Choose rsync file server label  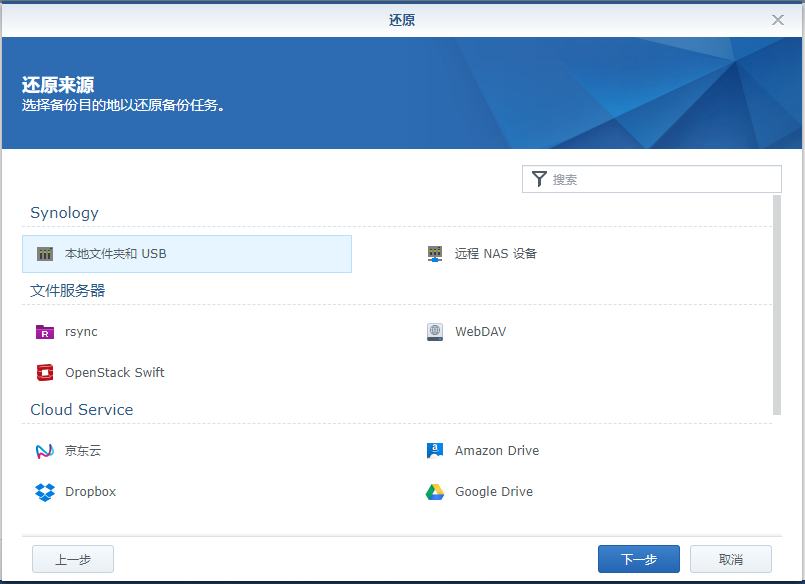point(81,332)
